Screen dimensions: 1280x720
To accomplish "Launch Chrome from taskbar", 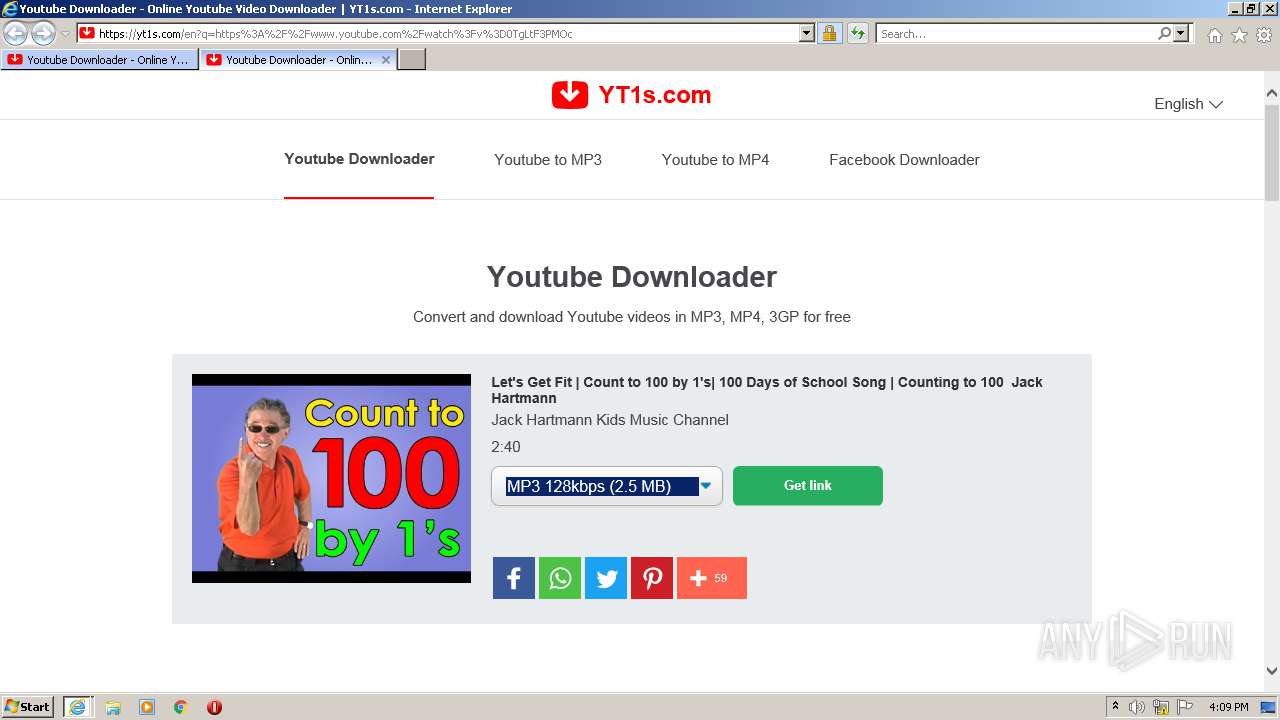I will tap(181, 707).
